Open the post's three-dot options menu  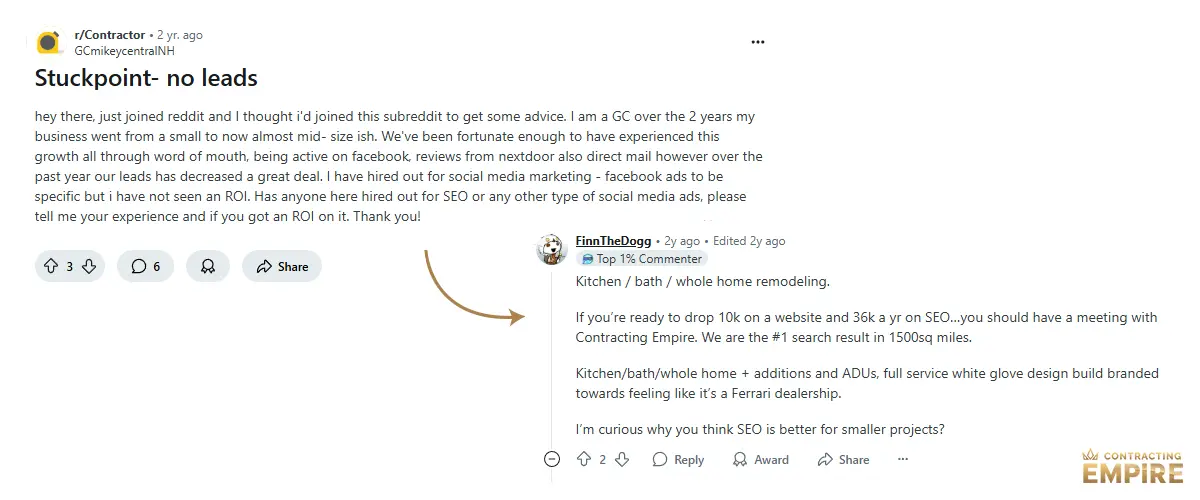point(758,42)
